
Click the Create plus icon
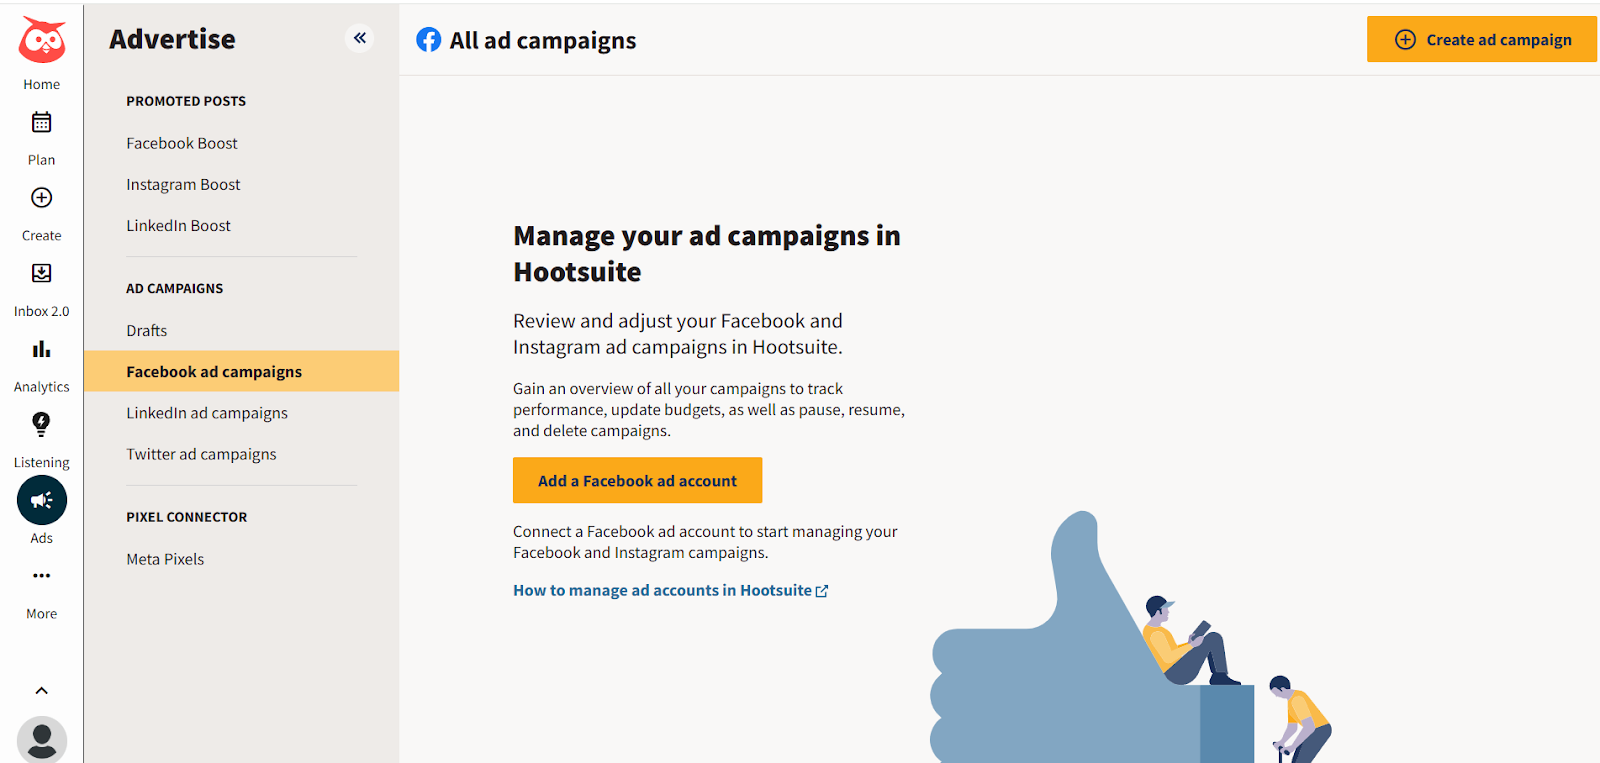41,198
